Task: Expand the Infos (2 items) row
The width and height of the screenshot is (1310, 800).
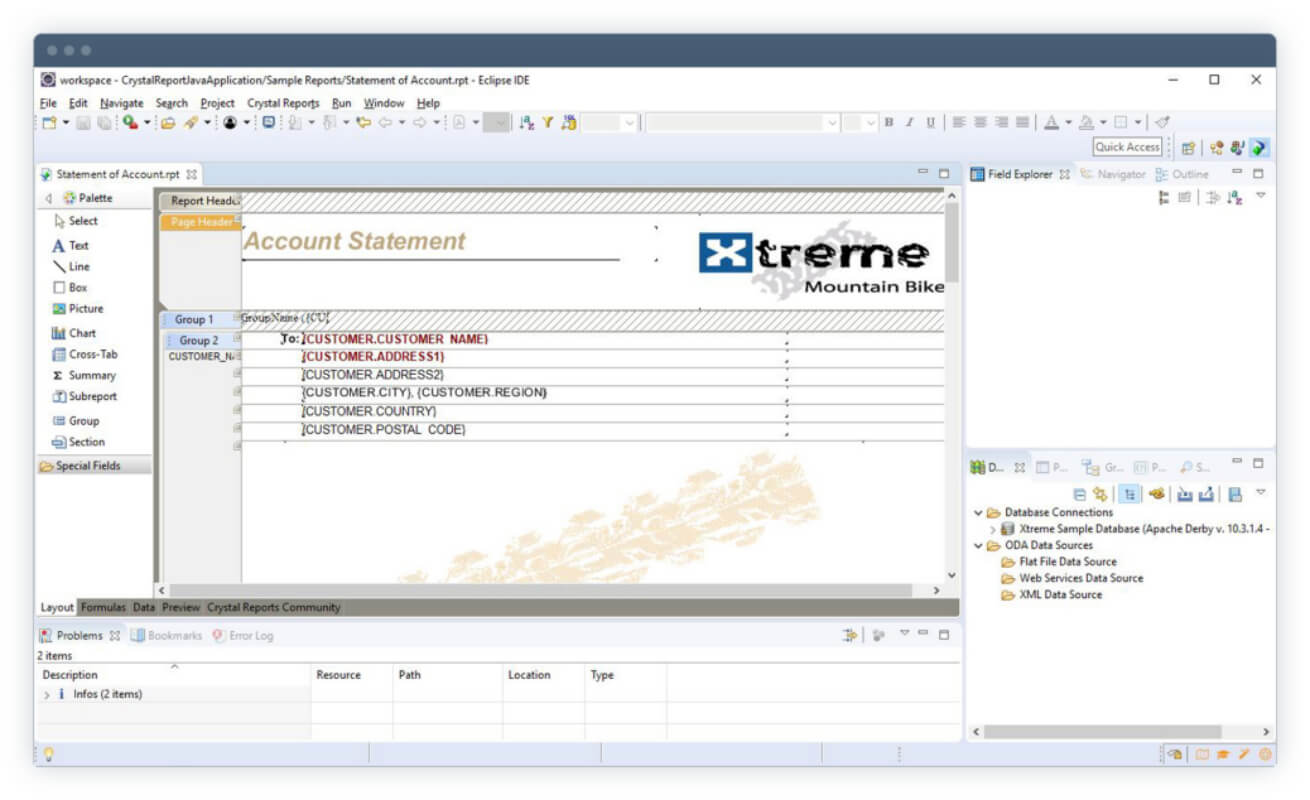Action: [47, 694]
